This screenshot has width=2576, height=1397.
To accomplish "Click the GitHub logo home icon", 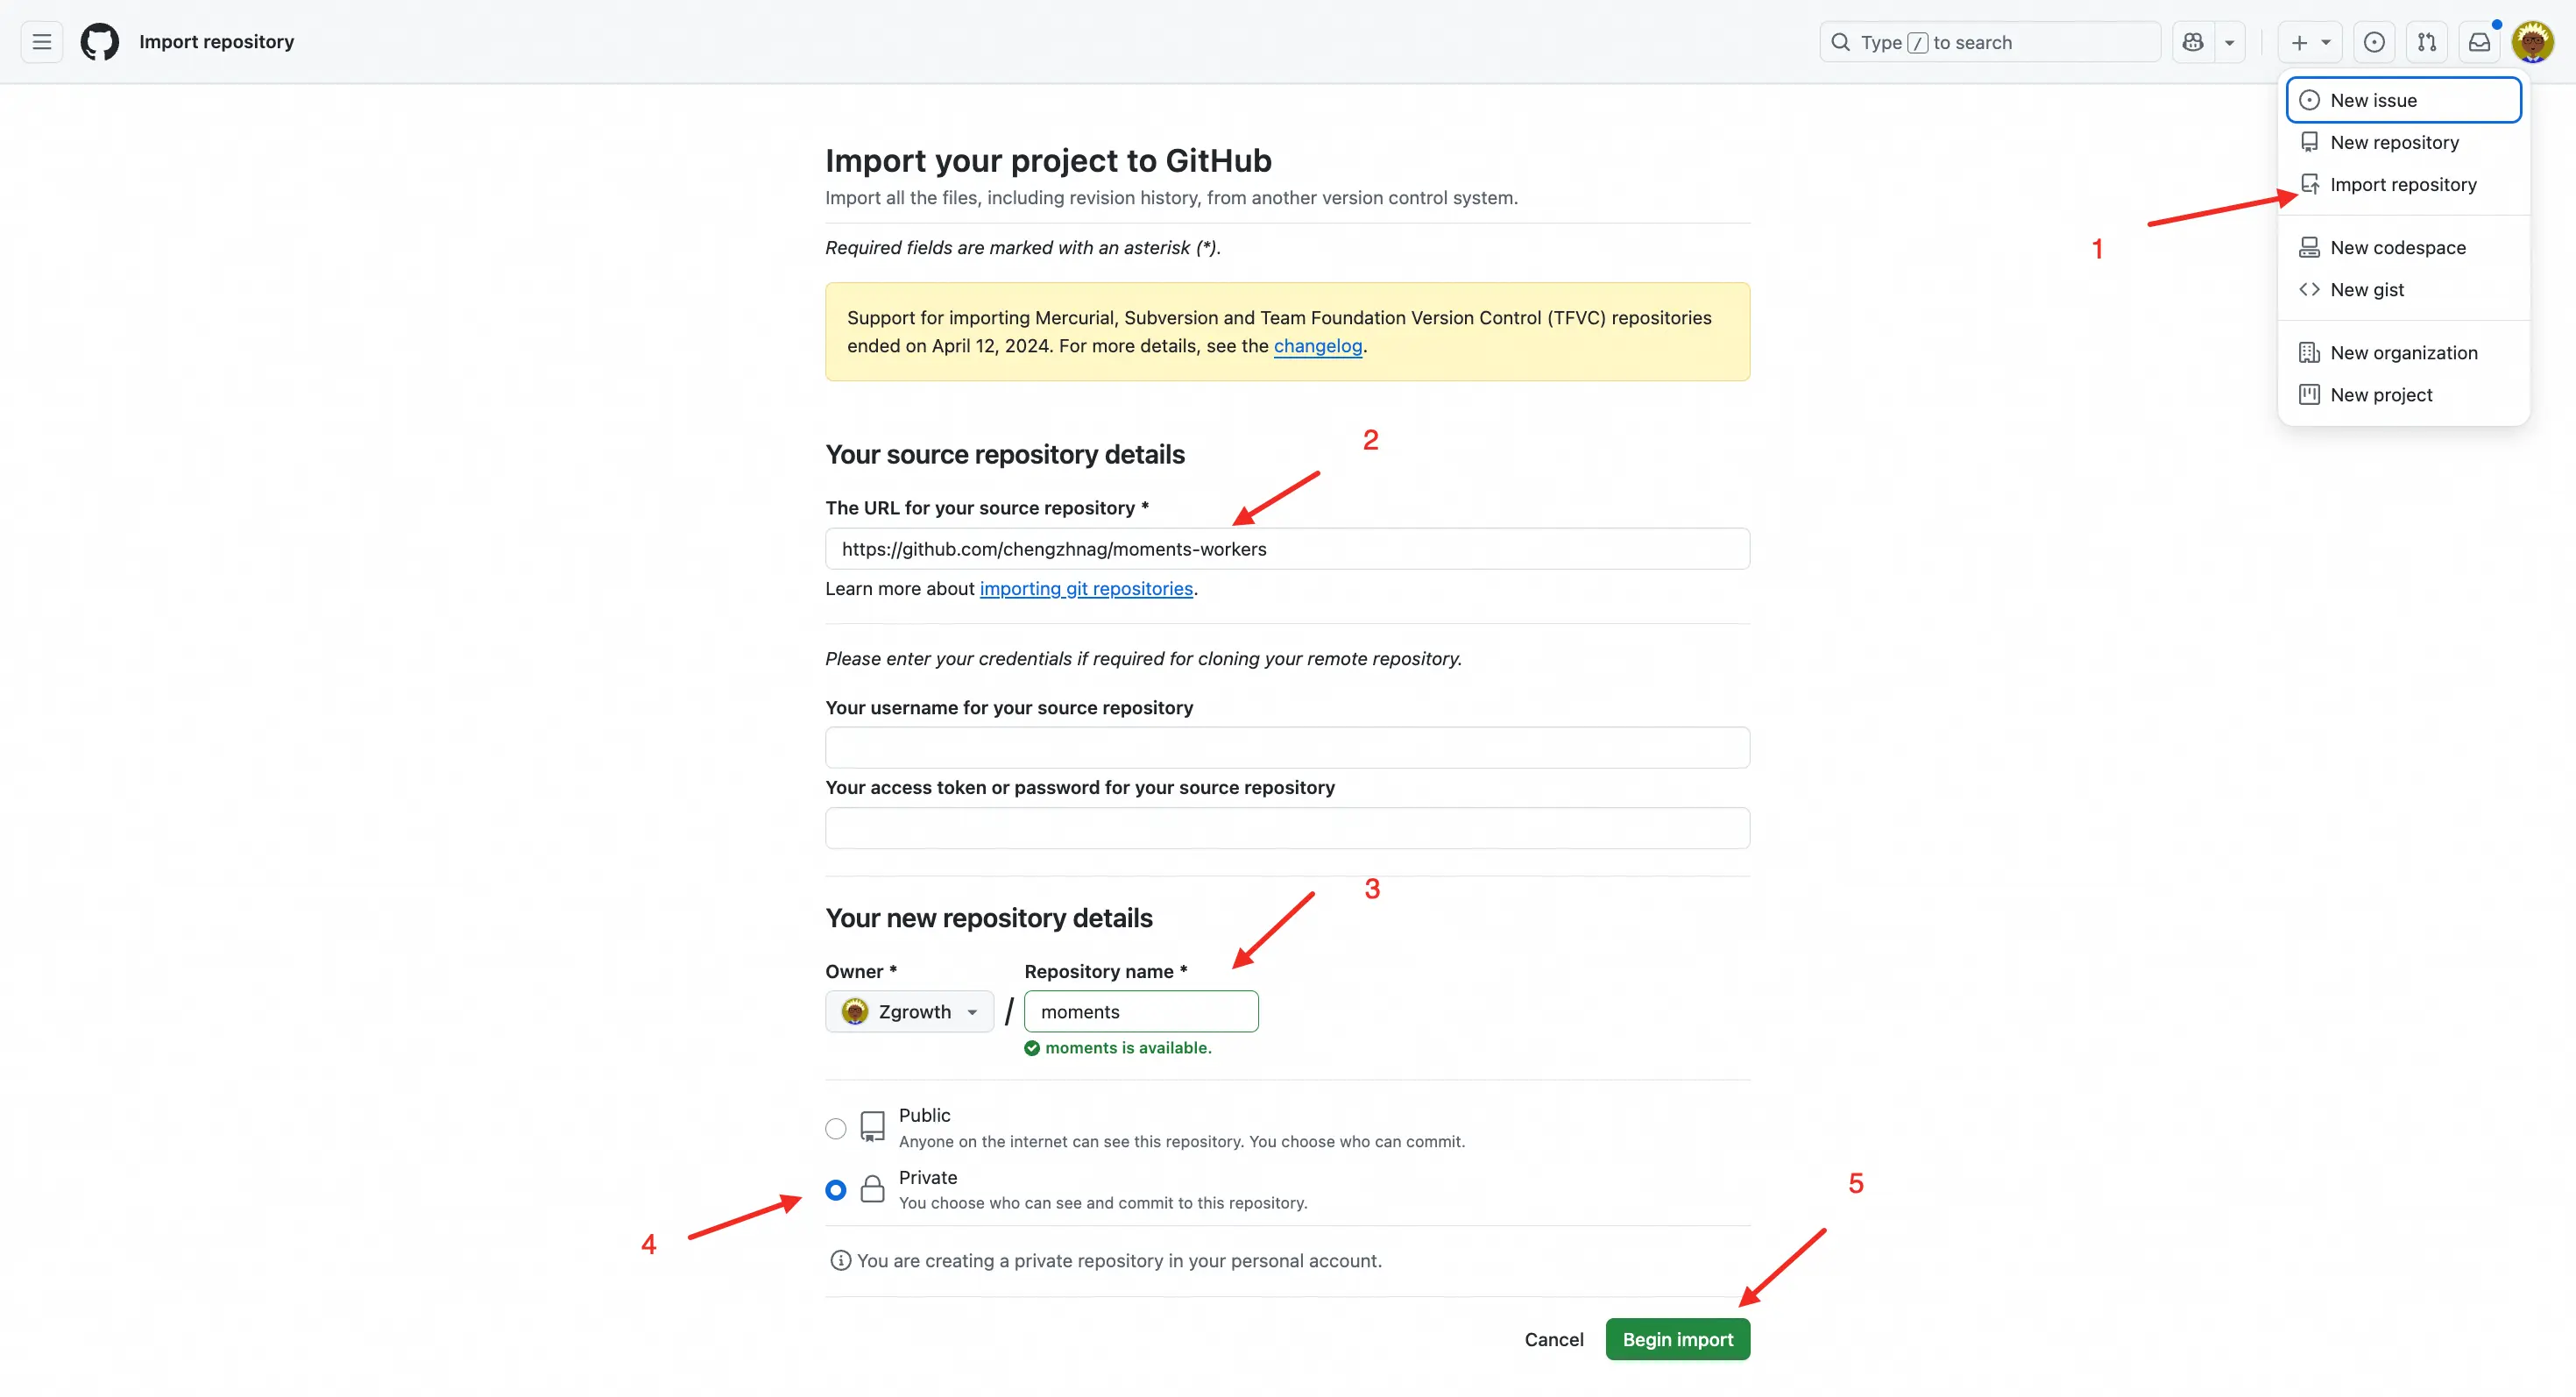I will click(99, 42).
